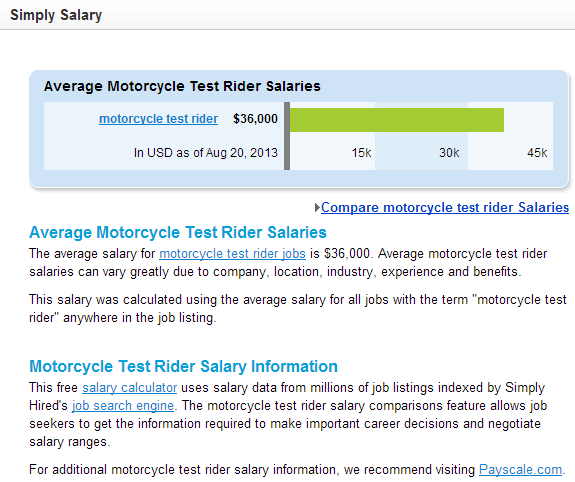This screenshot has width=575, height=482.
Task: Follow the motorcycle test rider jobs link
Action: [x=232, y=254]
